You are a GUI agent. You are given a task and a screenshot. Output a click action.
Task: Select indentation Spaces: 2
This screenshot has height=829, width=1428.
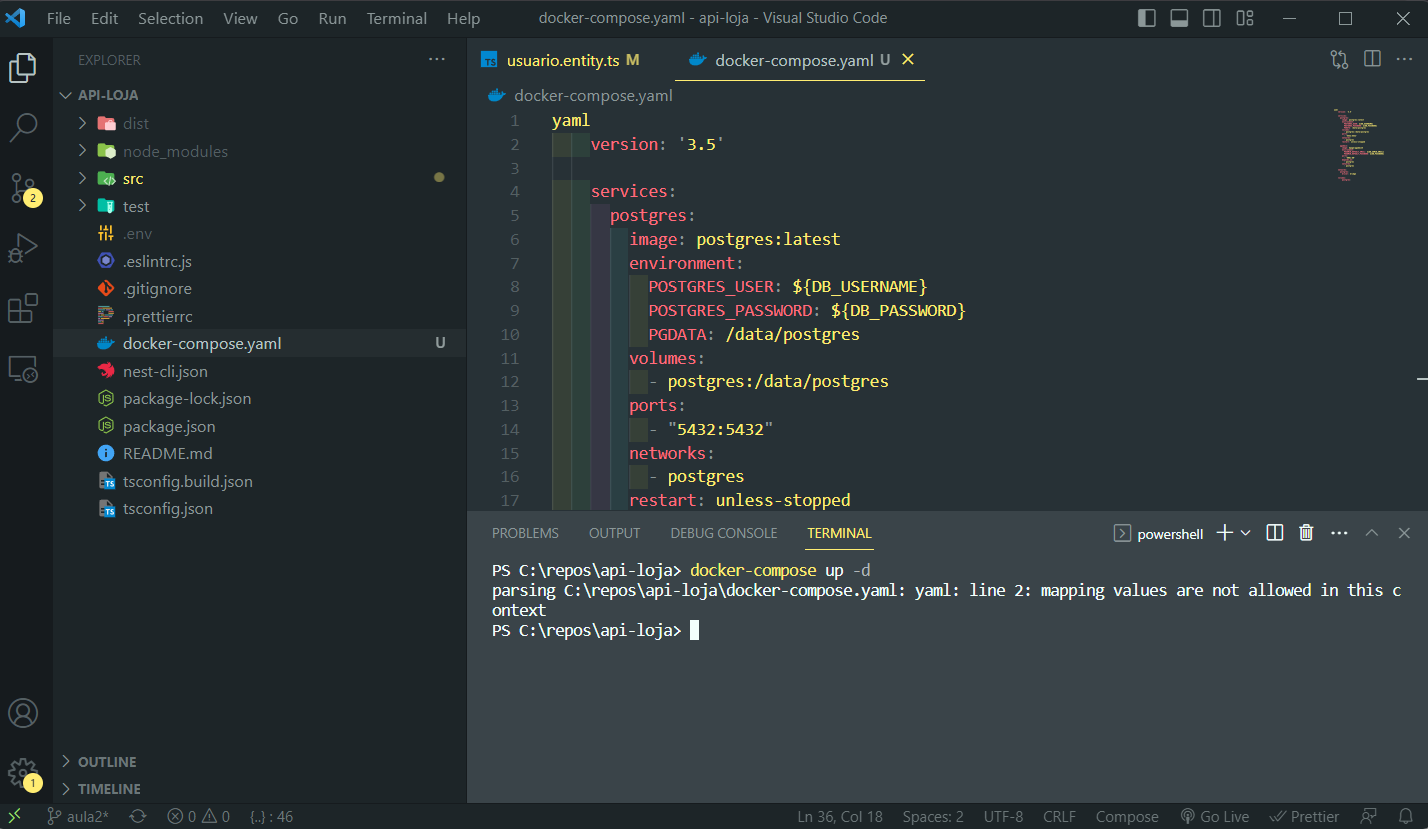[x=933, y=816]
